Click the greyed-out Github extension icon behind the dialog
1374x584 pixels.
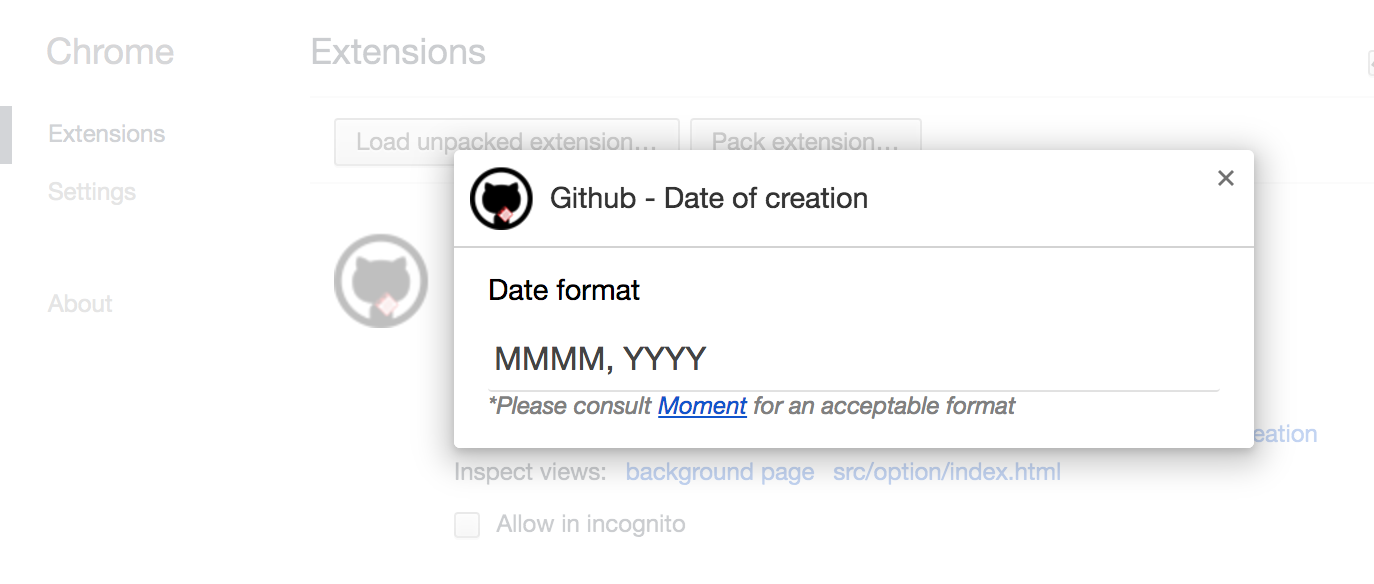point(381,281)
